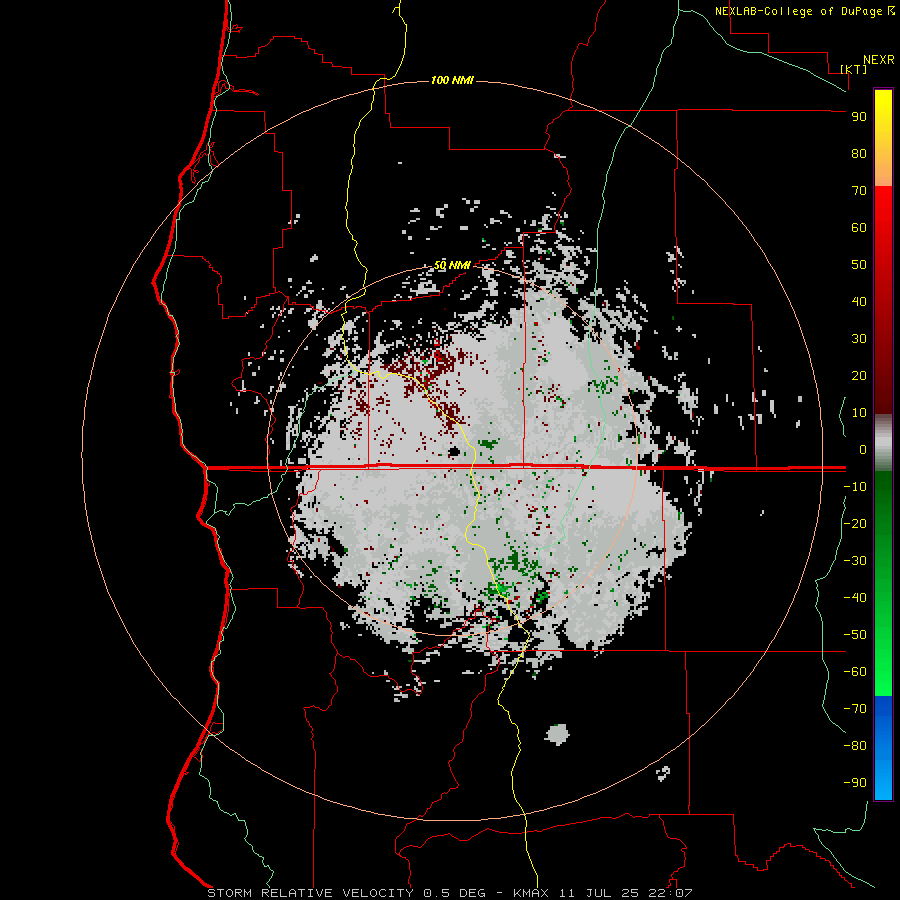Click the yellow top of color bar
The height and width of the screenshot is (900, 900).
click(883, 109)
